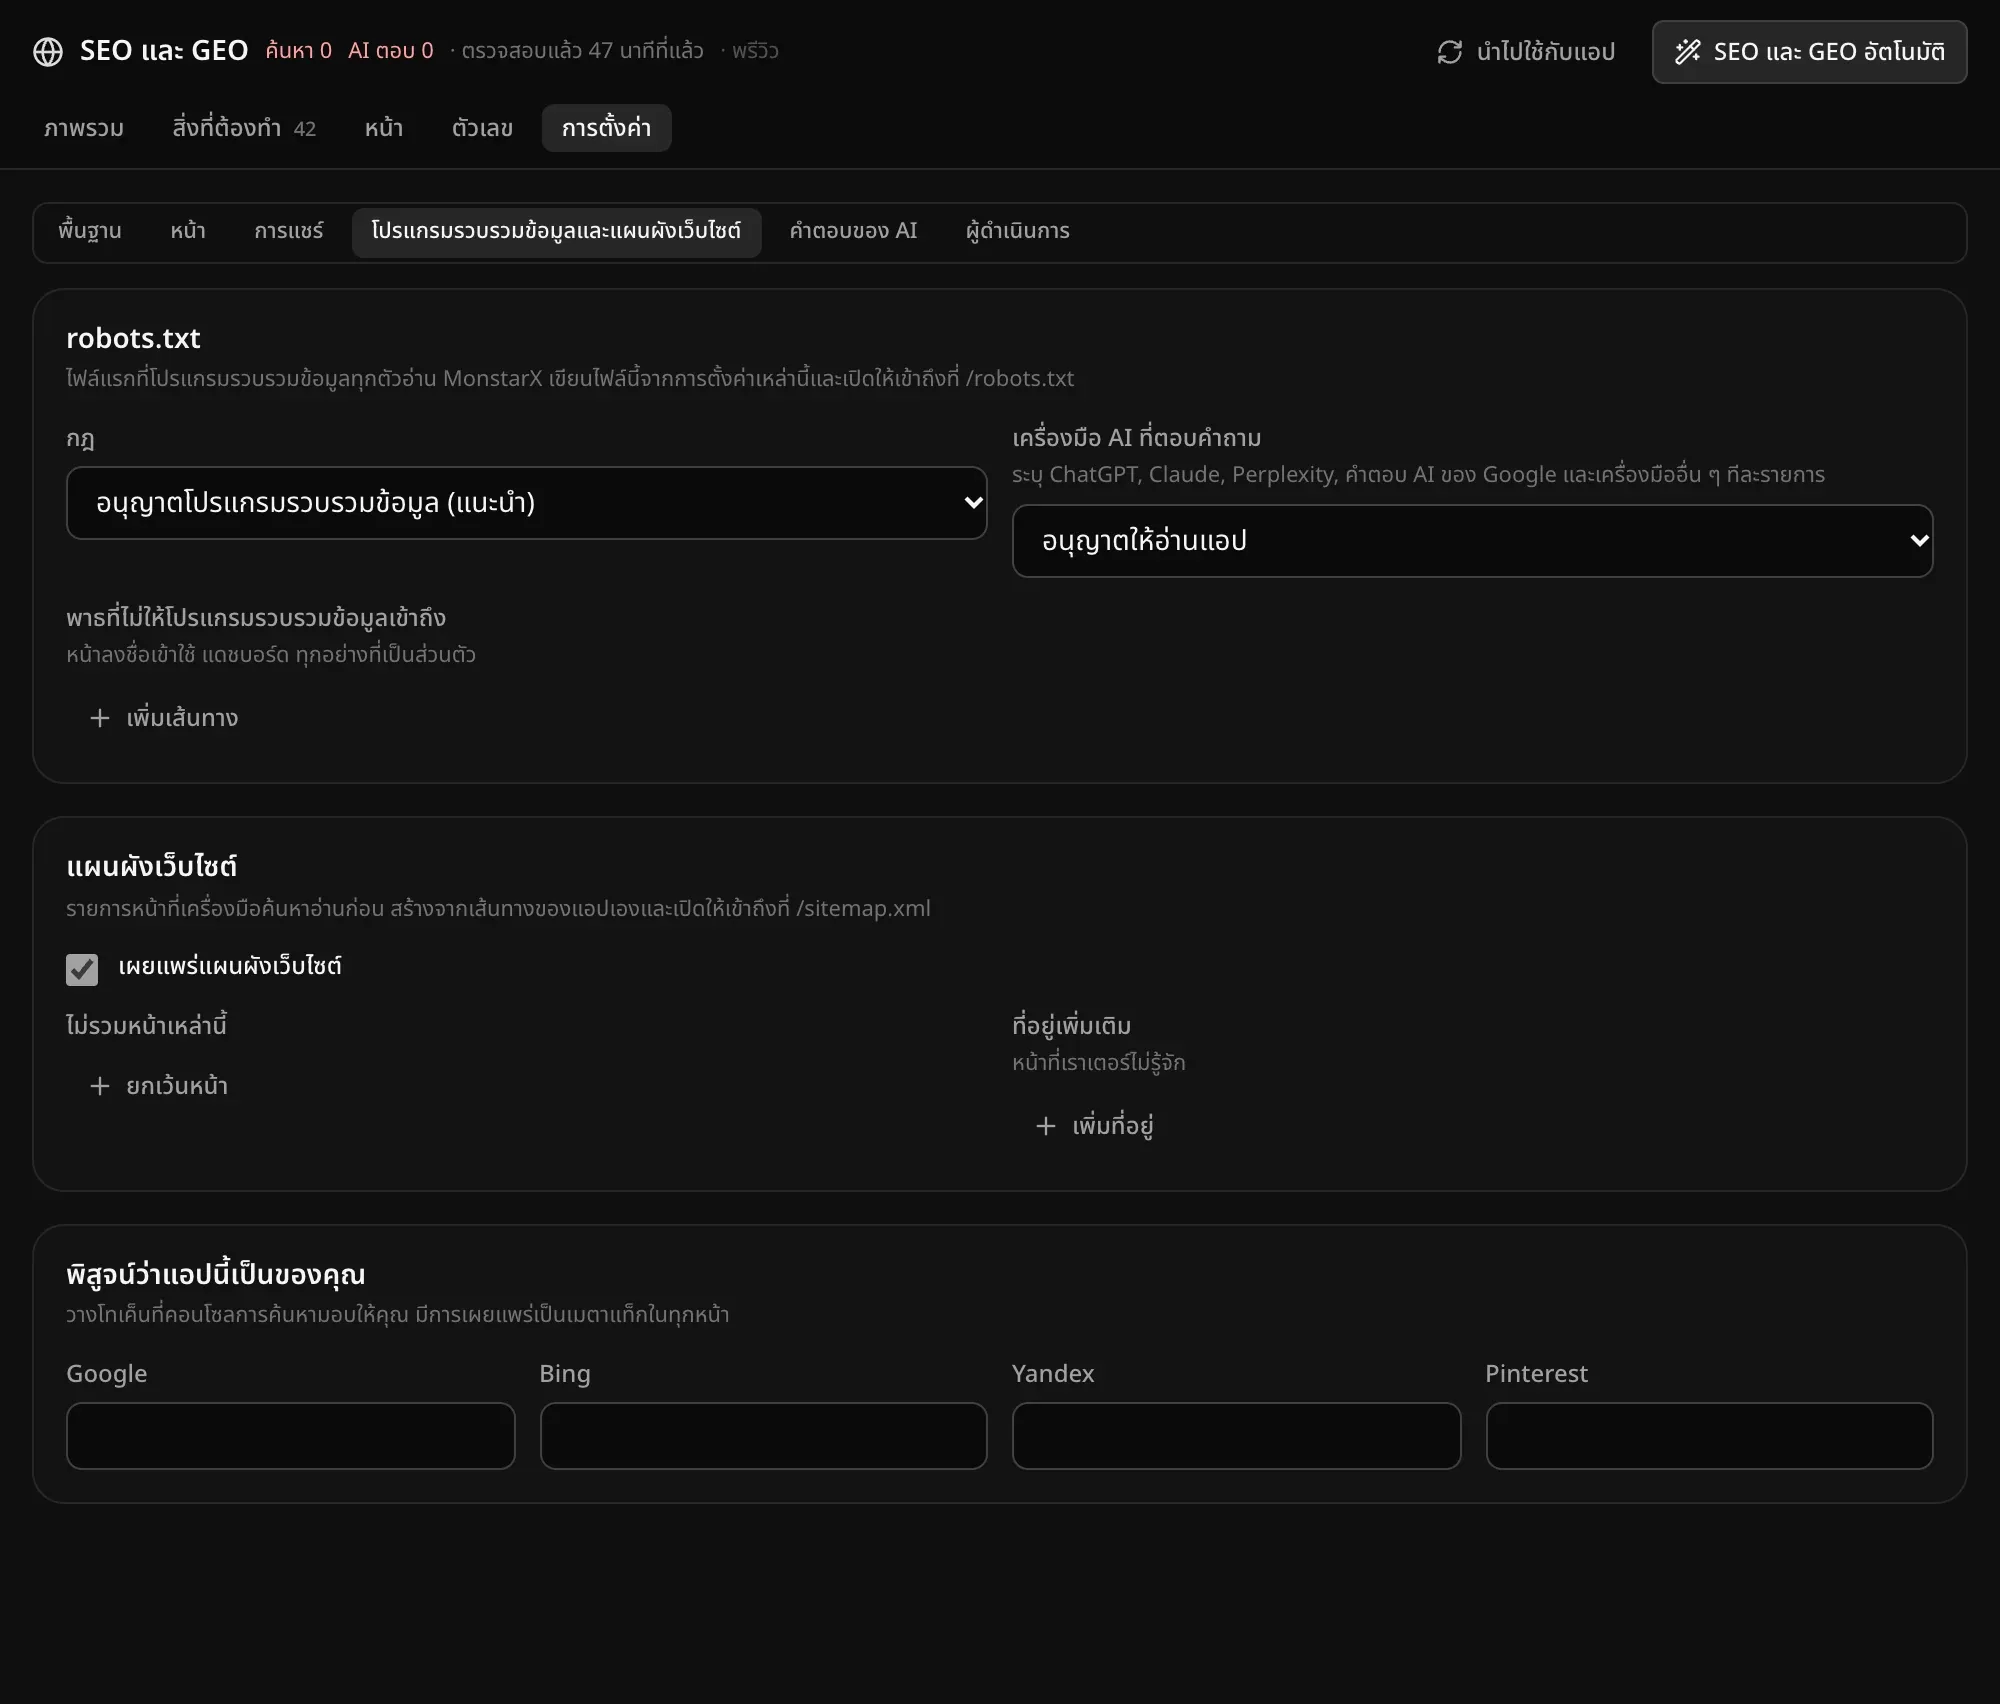Open the เครื่องมือ AI ที่ตอบคำถาม dropdown

1473,541
